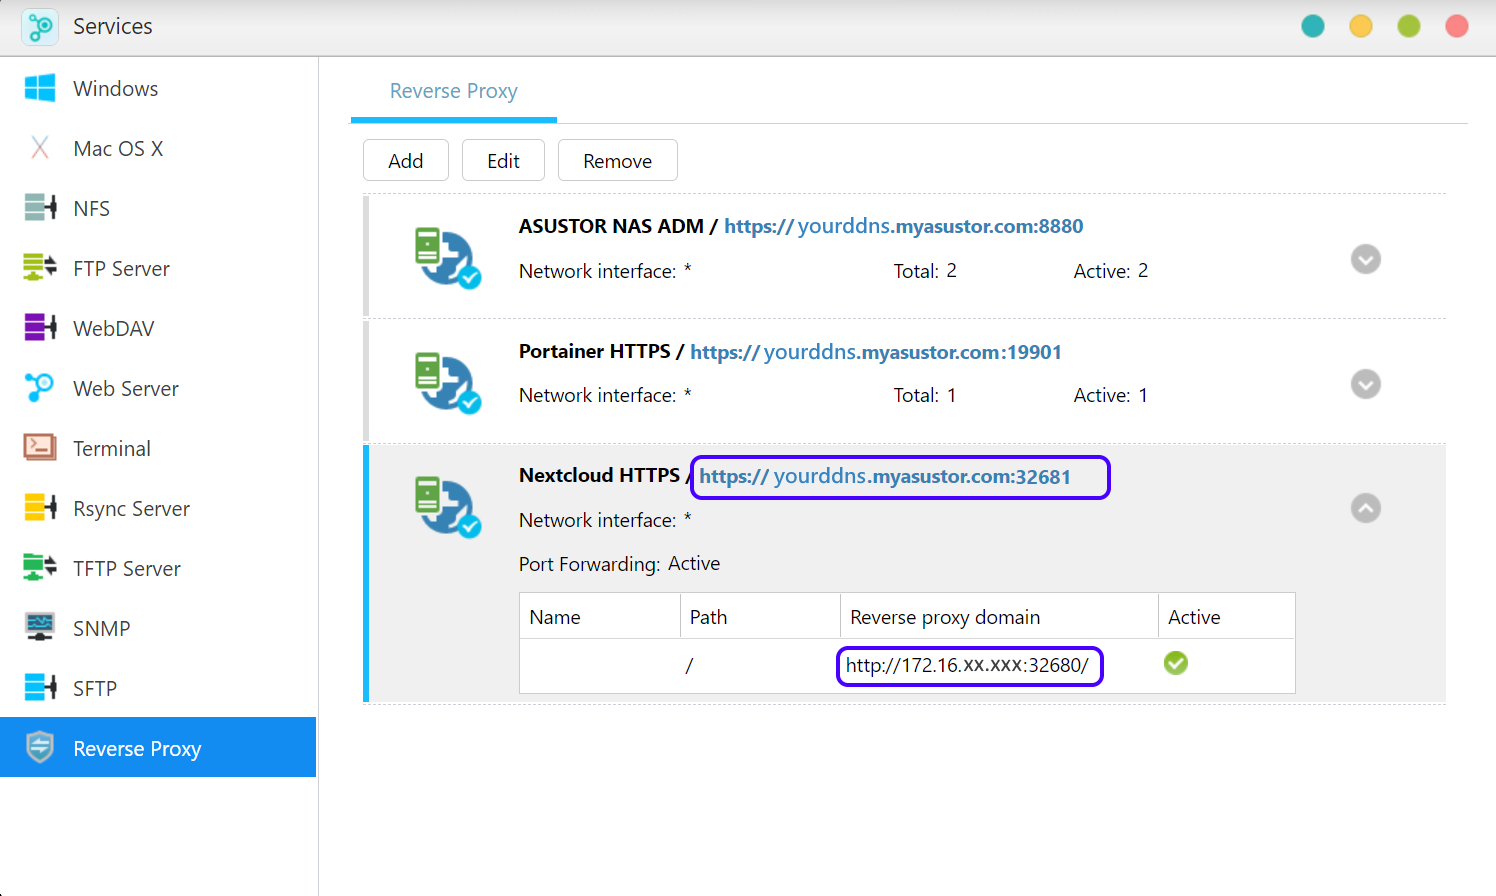Click the Mac OS X icon in the sidebar
1496x896 pixels.
[x=40, y=148]
